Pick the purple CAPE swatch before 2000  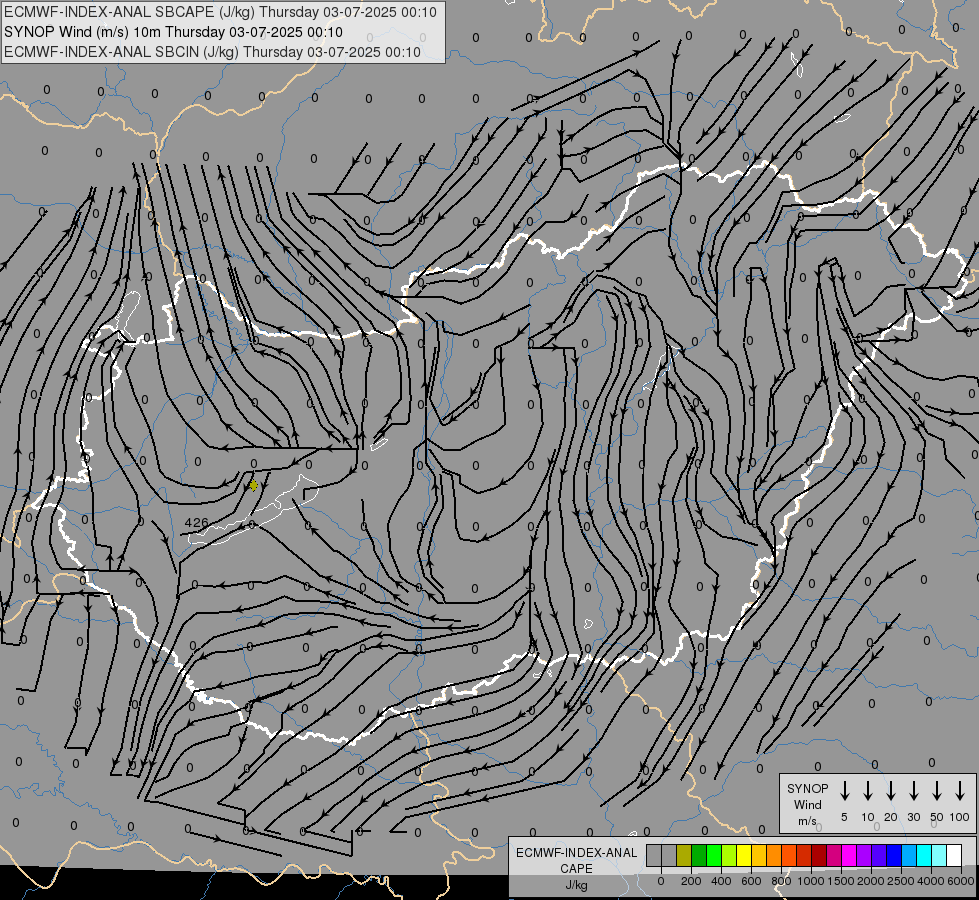tap(863, 855)
